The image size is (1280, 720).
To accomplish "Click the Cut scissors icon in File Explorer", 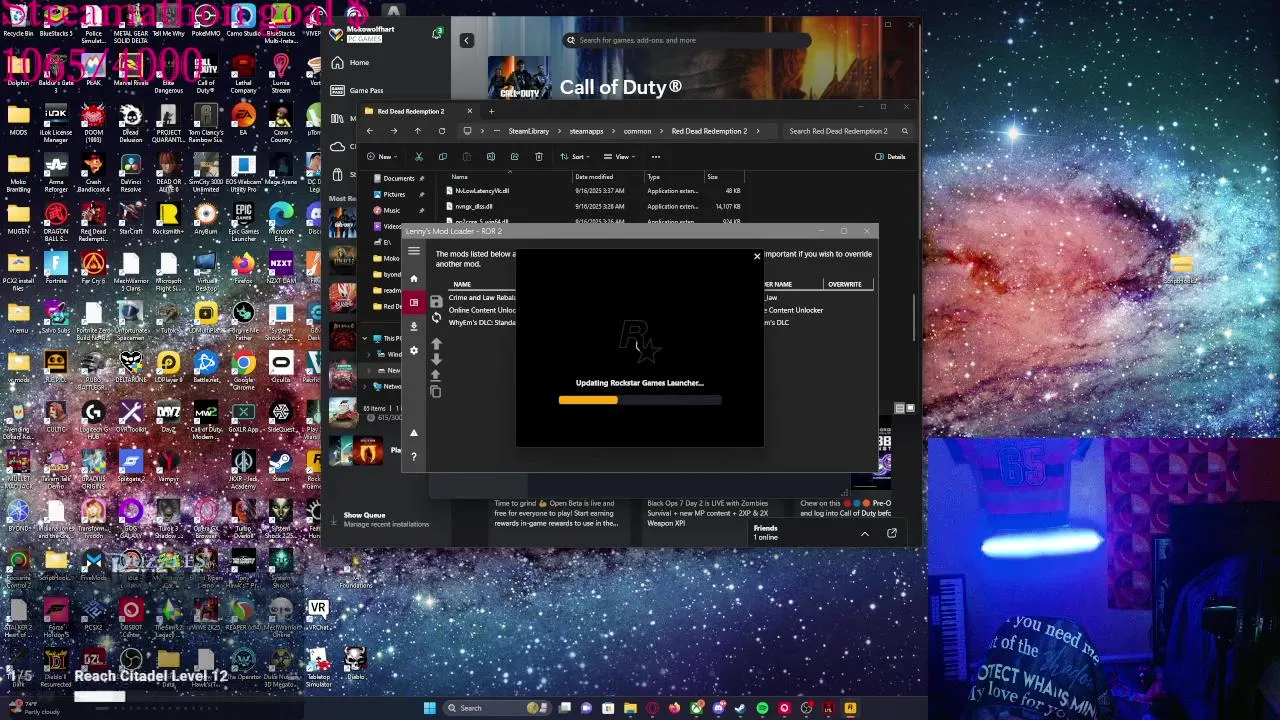I will (419, 156).
